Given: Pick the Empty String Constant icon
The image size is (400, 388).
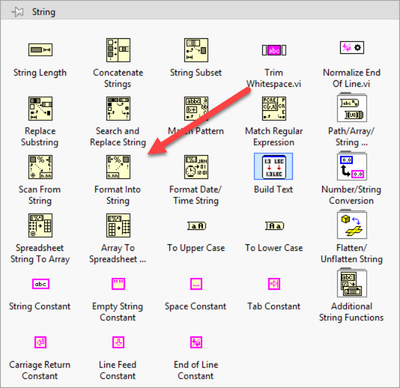Looking at the screenshot, I should point(118,284).
